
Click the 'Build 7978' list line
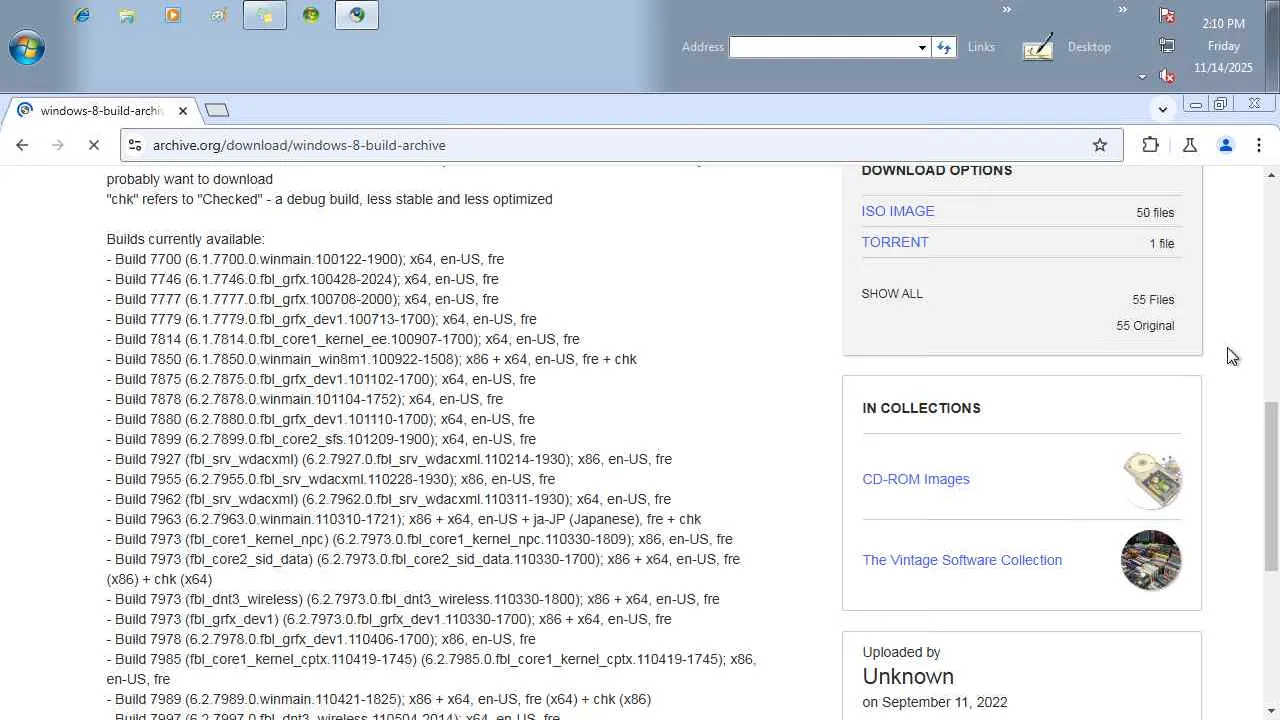coord(321,639)
